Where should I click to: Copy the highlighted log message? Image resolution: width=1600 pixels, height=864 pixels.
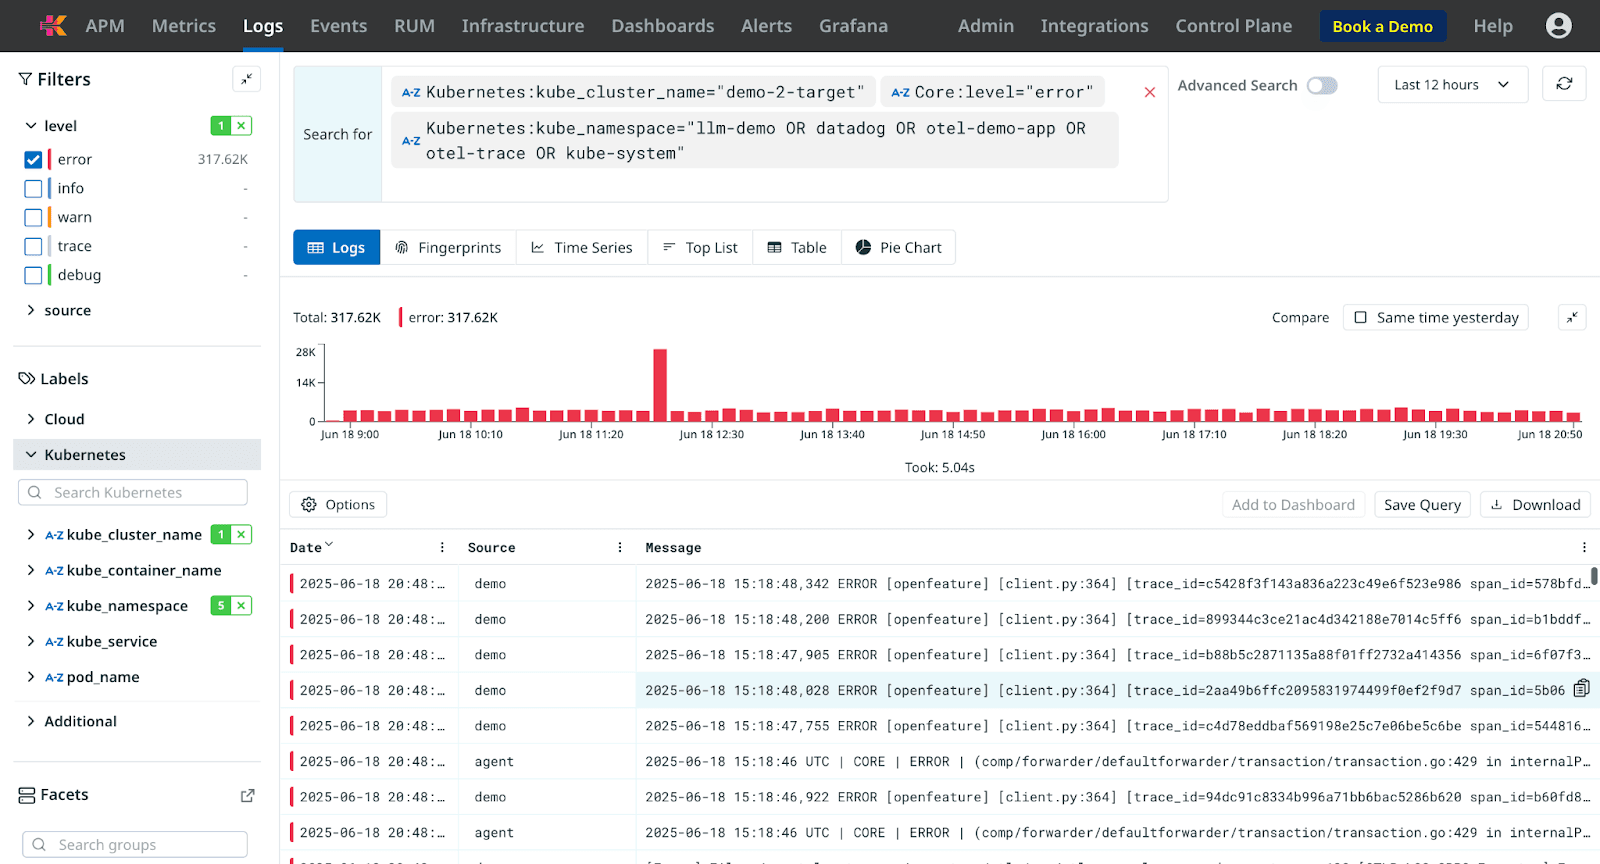coord(1582,688)
